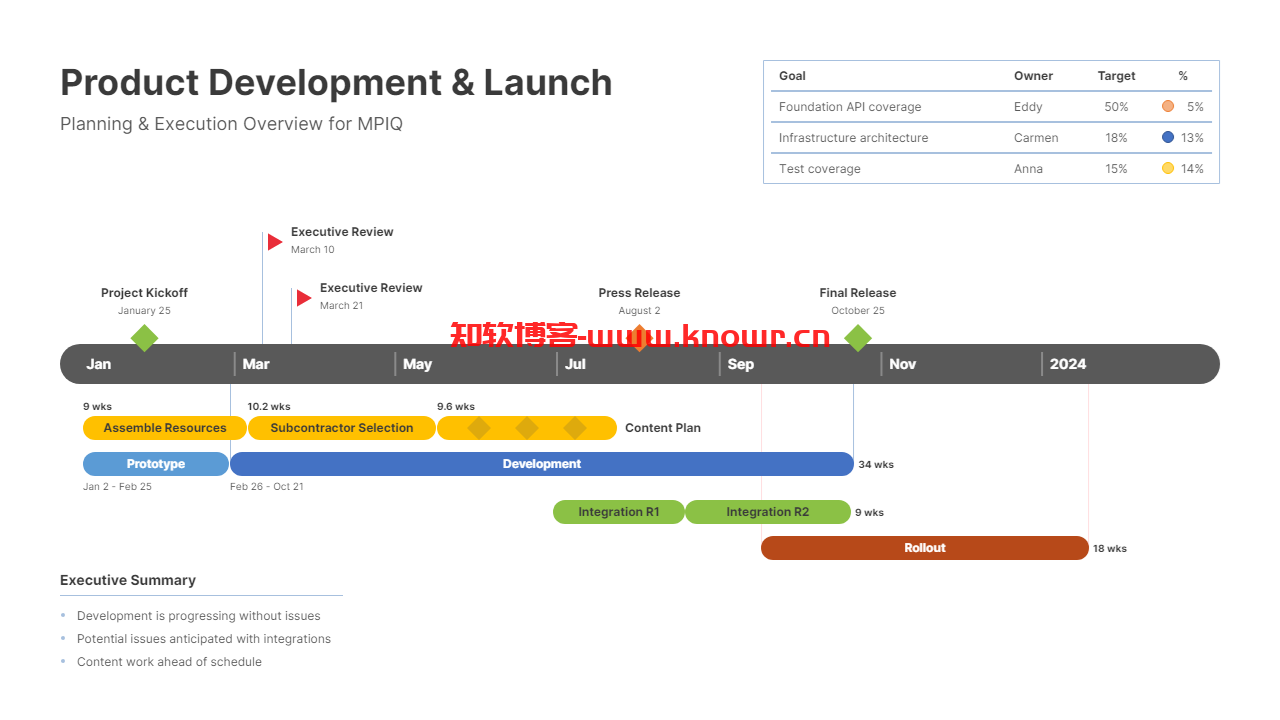1280x720 pixels.
Task: Click the 18 wks duration label
Action: 1110,549
